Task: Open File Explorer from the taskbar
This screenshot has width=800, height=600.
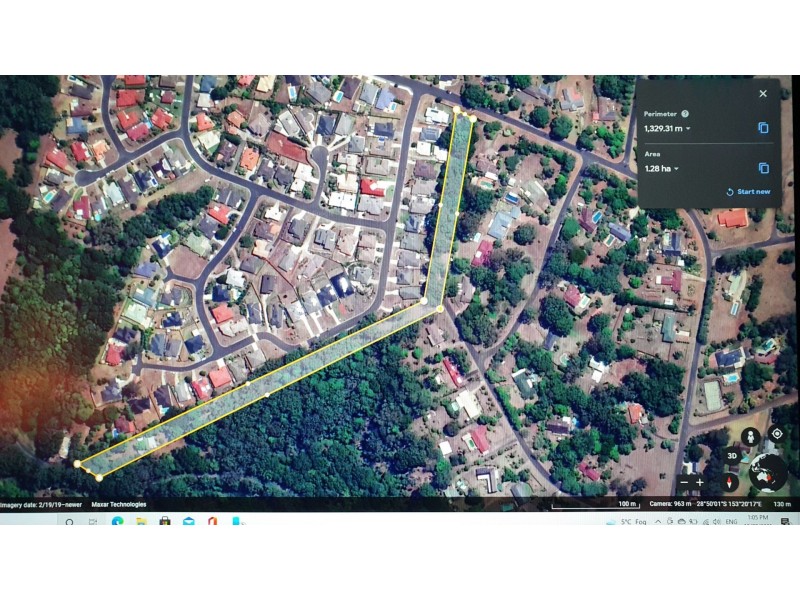Action: click(x=141, y=521)
